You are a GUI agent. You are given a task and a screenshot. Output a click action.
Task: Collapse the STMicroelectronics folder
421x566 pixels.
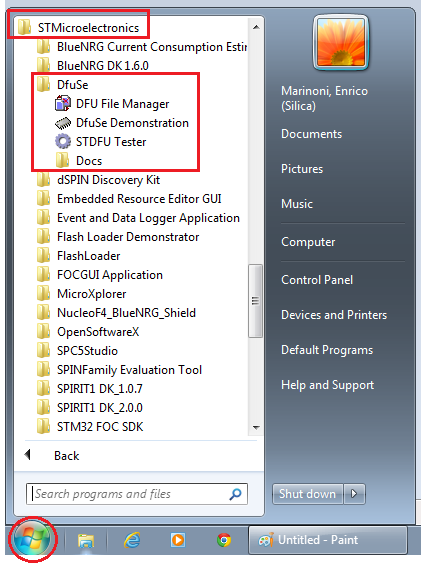tap(78, 28)
